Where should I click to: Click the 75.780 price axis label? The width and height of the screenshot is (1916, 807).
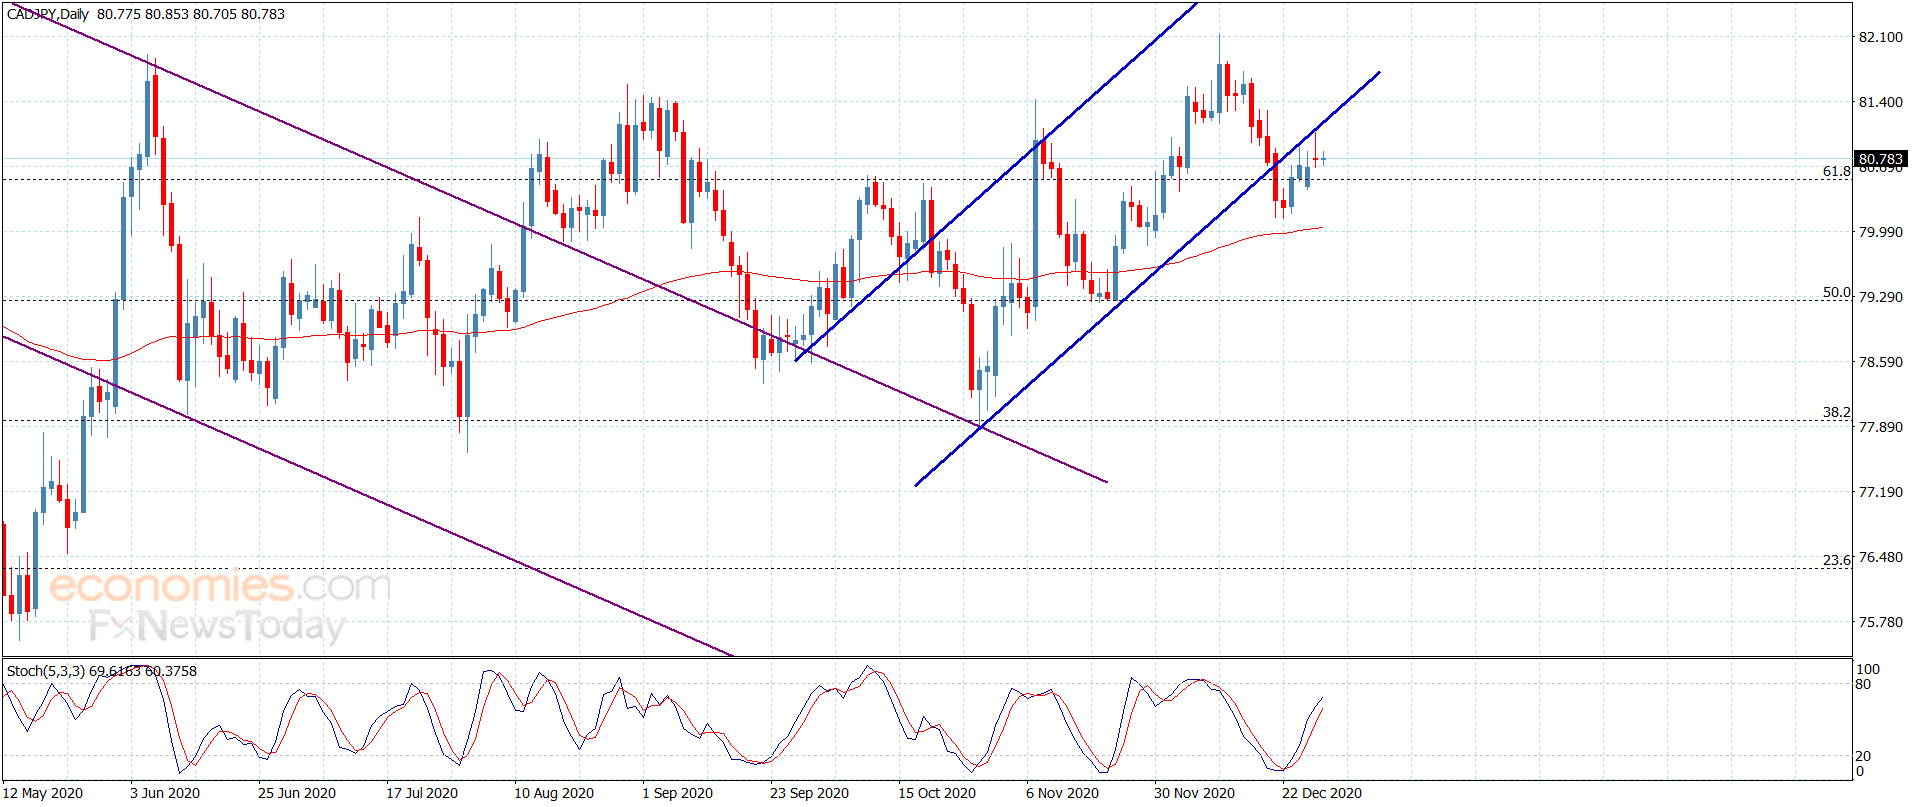[x=1880, y=622]
